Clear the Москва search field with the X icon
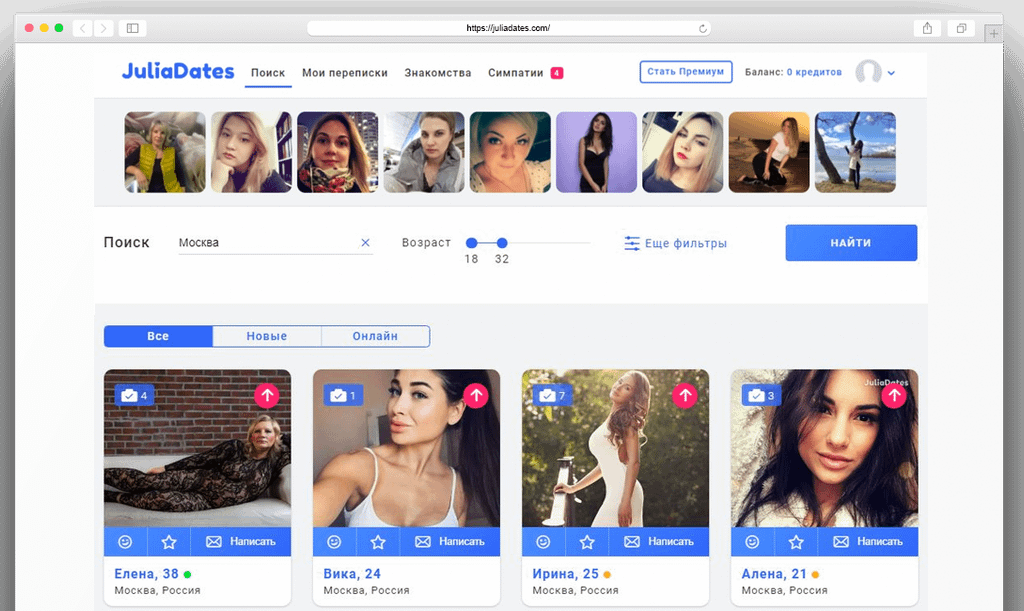 point(366,243)
